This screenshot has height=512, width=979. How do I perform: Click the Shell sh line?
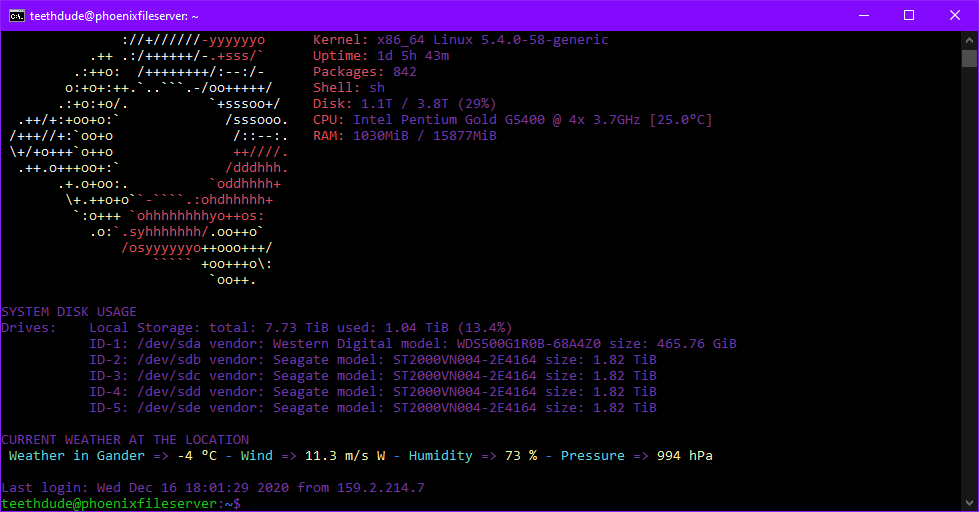tap(349, 87)
